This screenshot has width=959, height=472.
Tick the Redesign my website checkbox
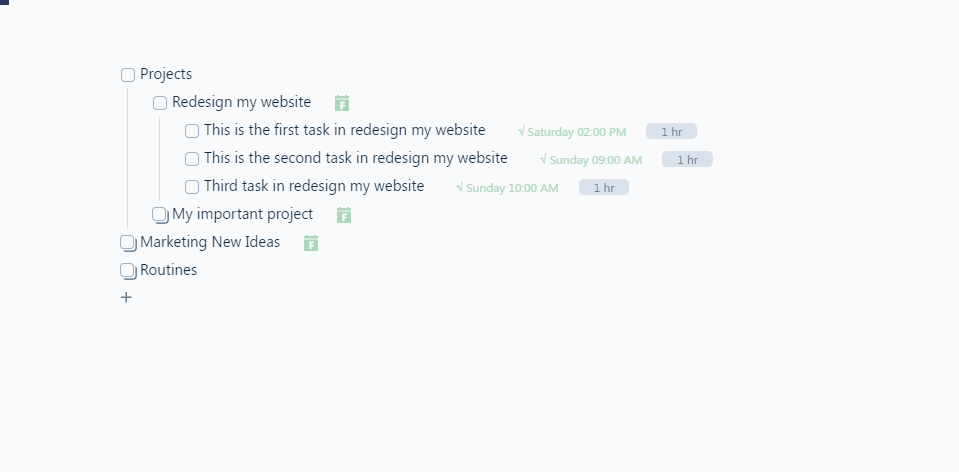click(160, 103)
